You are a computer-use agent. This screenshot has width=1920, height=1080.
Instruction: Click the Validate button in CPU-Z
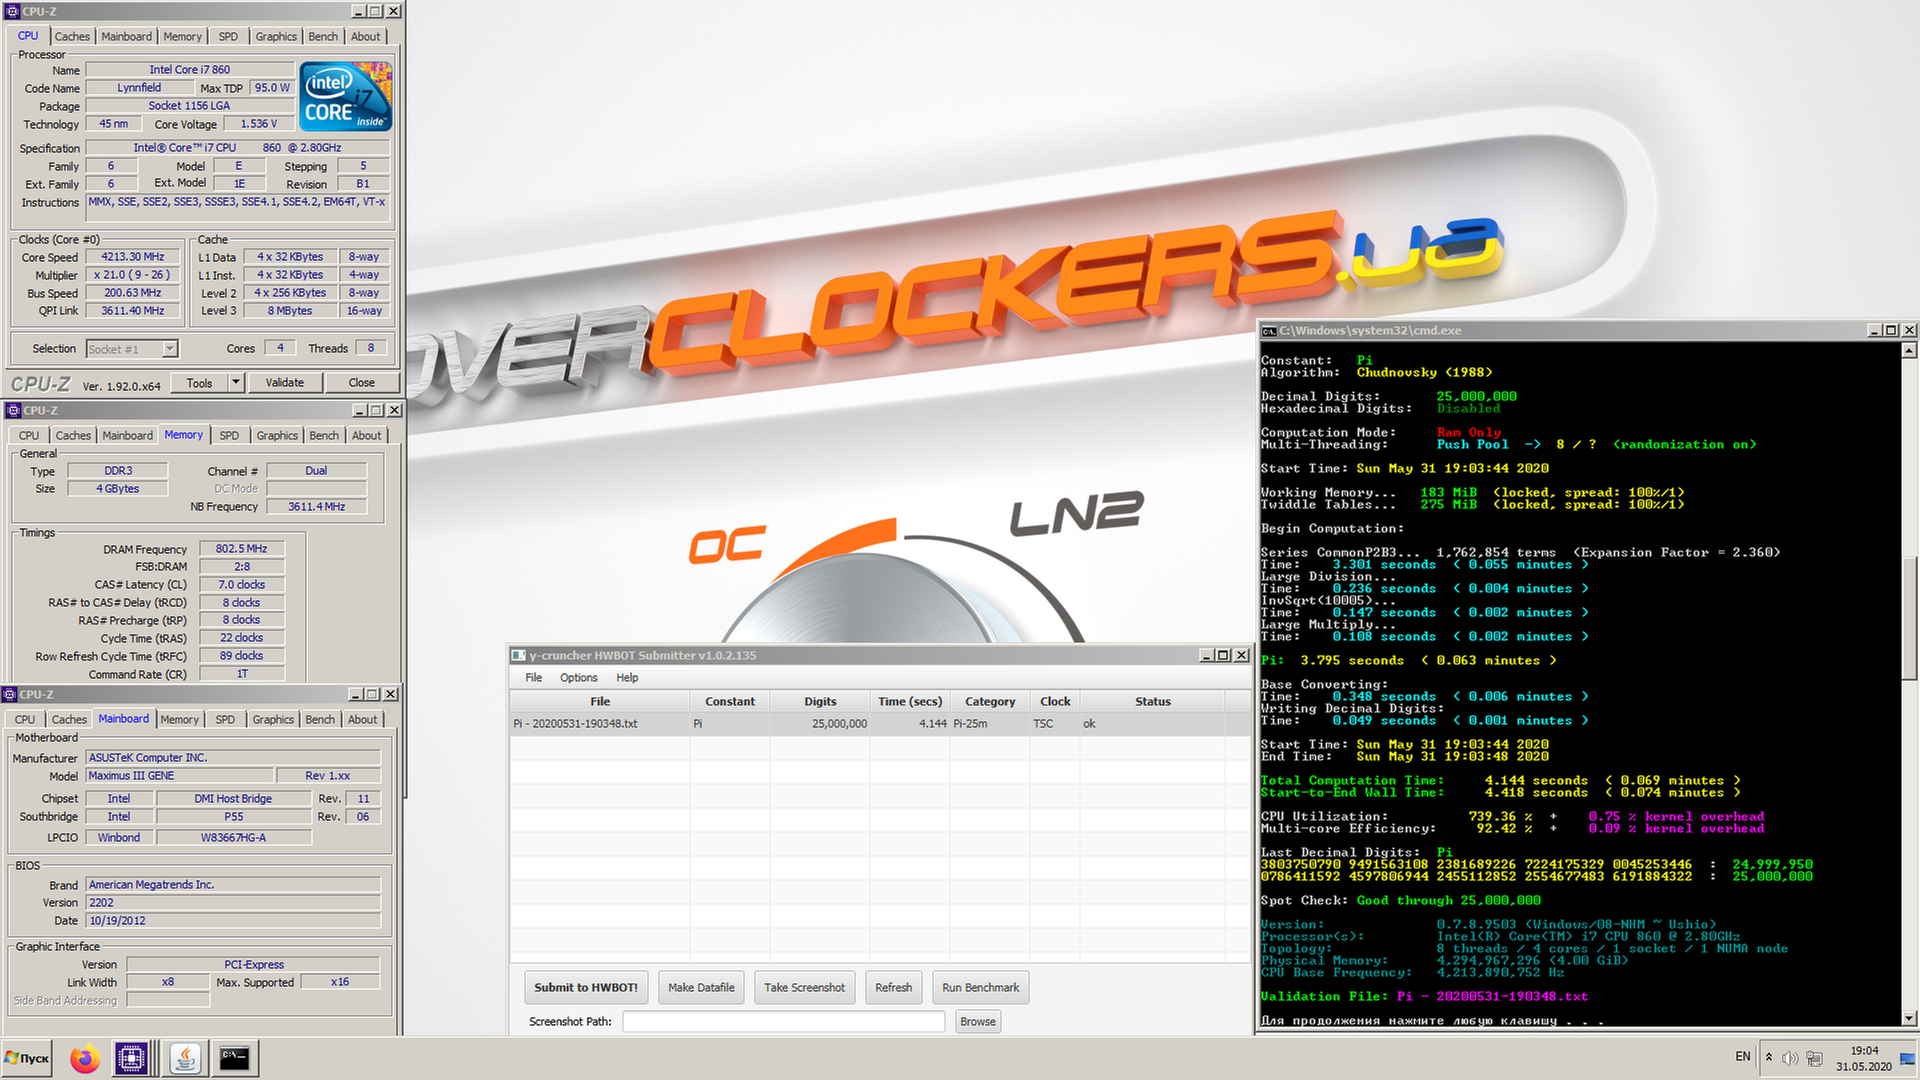pyautogui.click(x=284, y=382)
